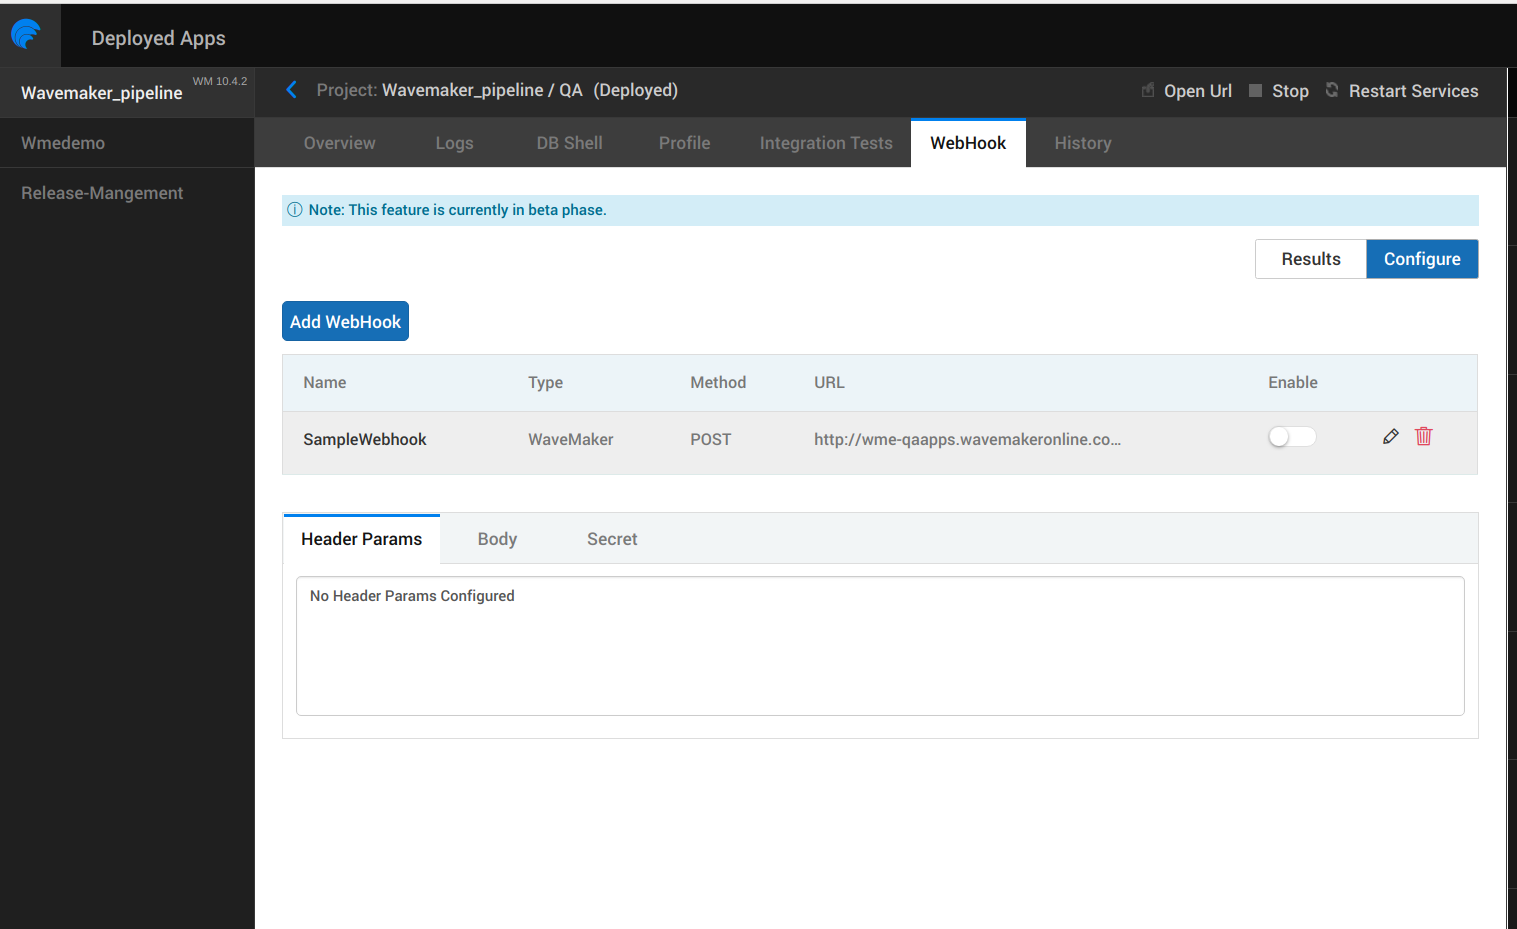
Task: Switch to the History tab
Action: click(x=1083, y=142)
